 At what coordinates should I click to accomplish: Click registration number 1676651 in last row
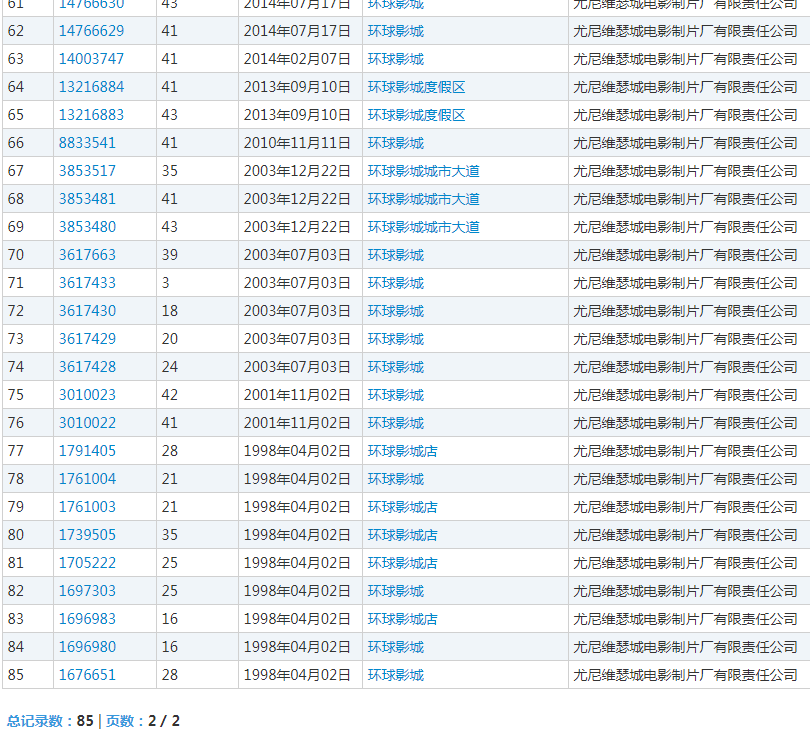point(87,675)
